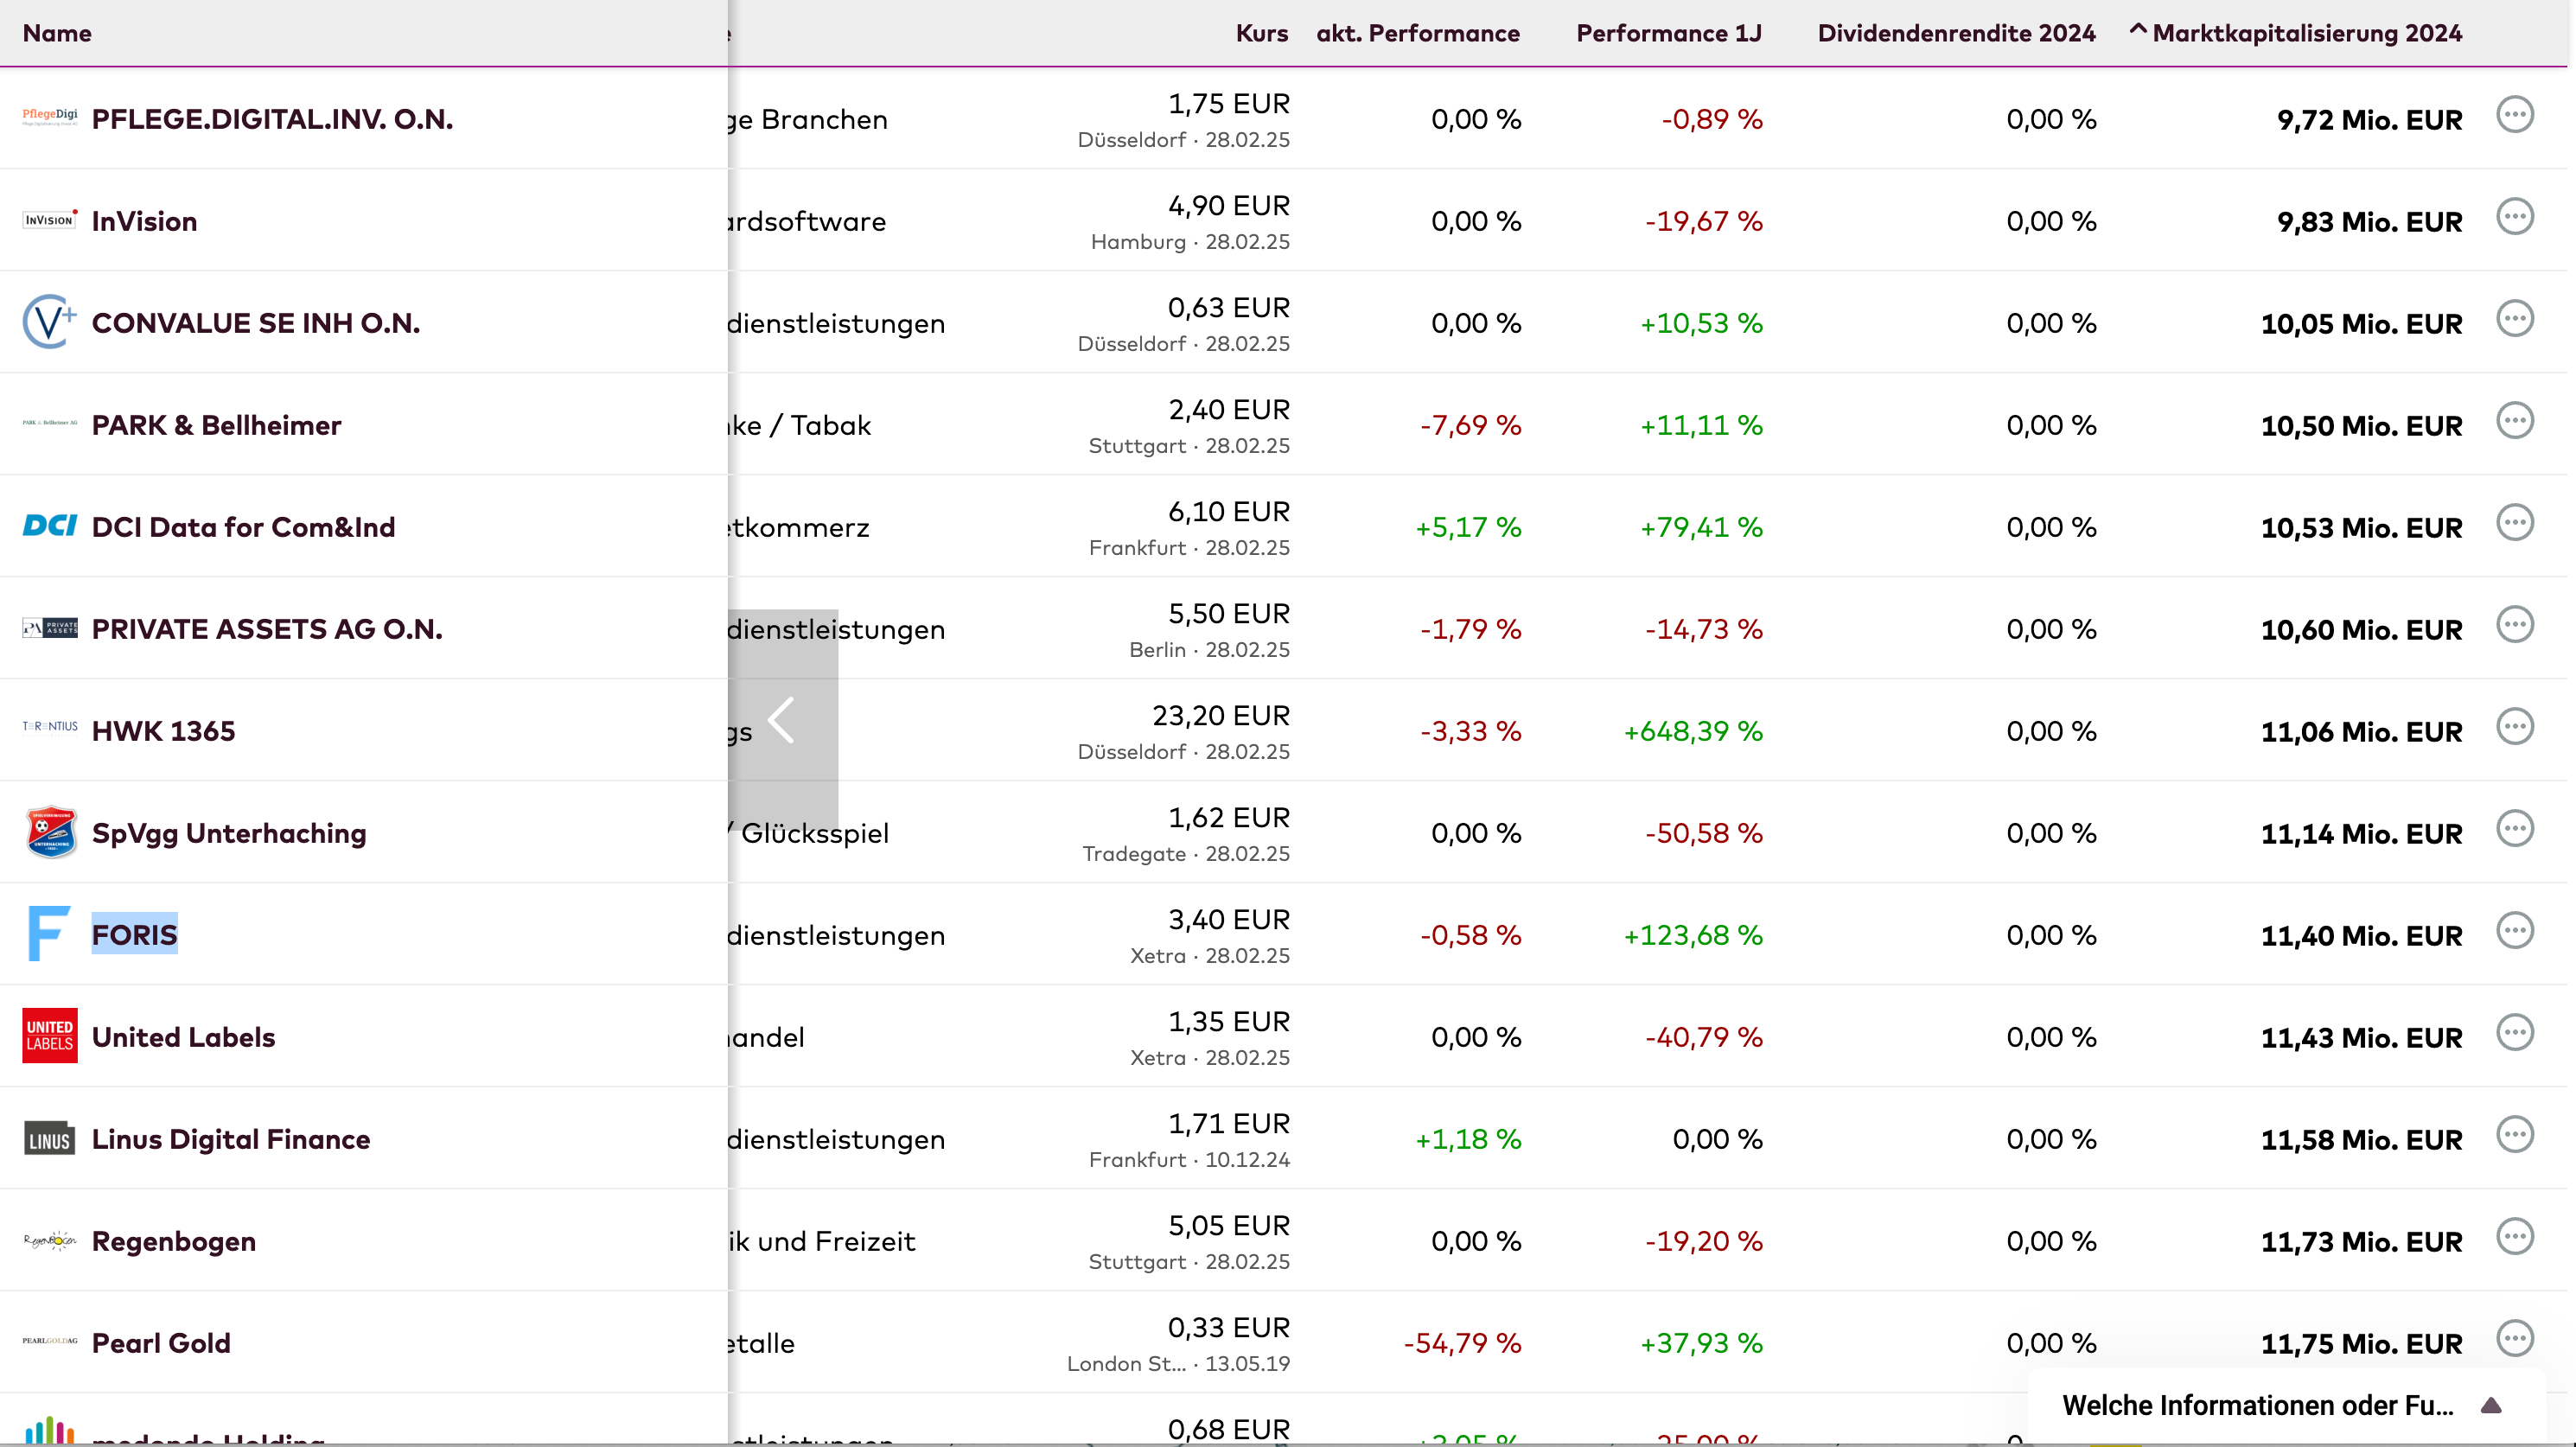Sort table by Performance 1J header

[1668, 33]
